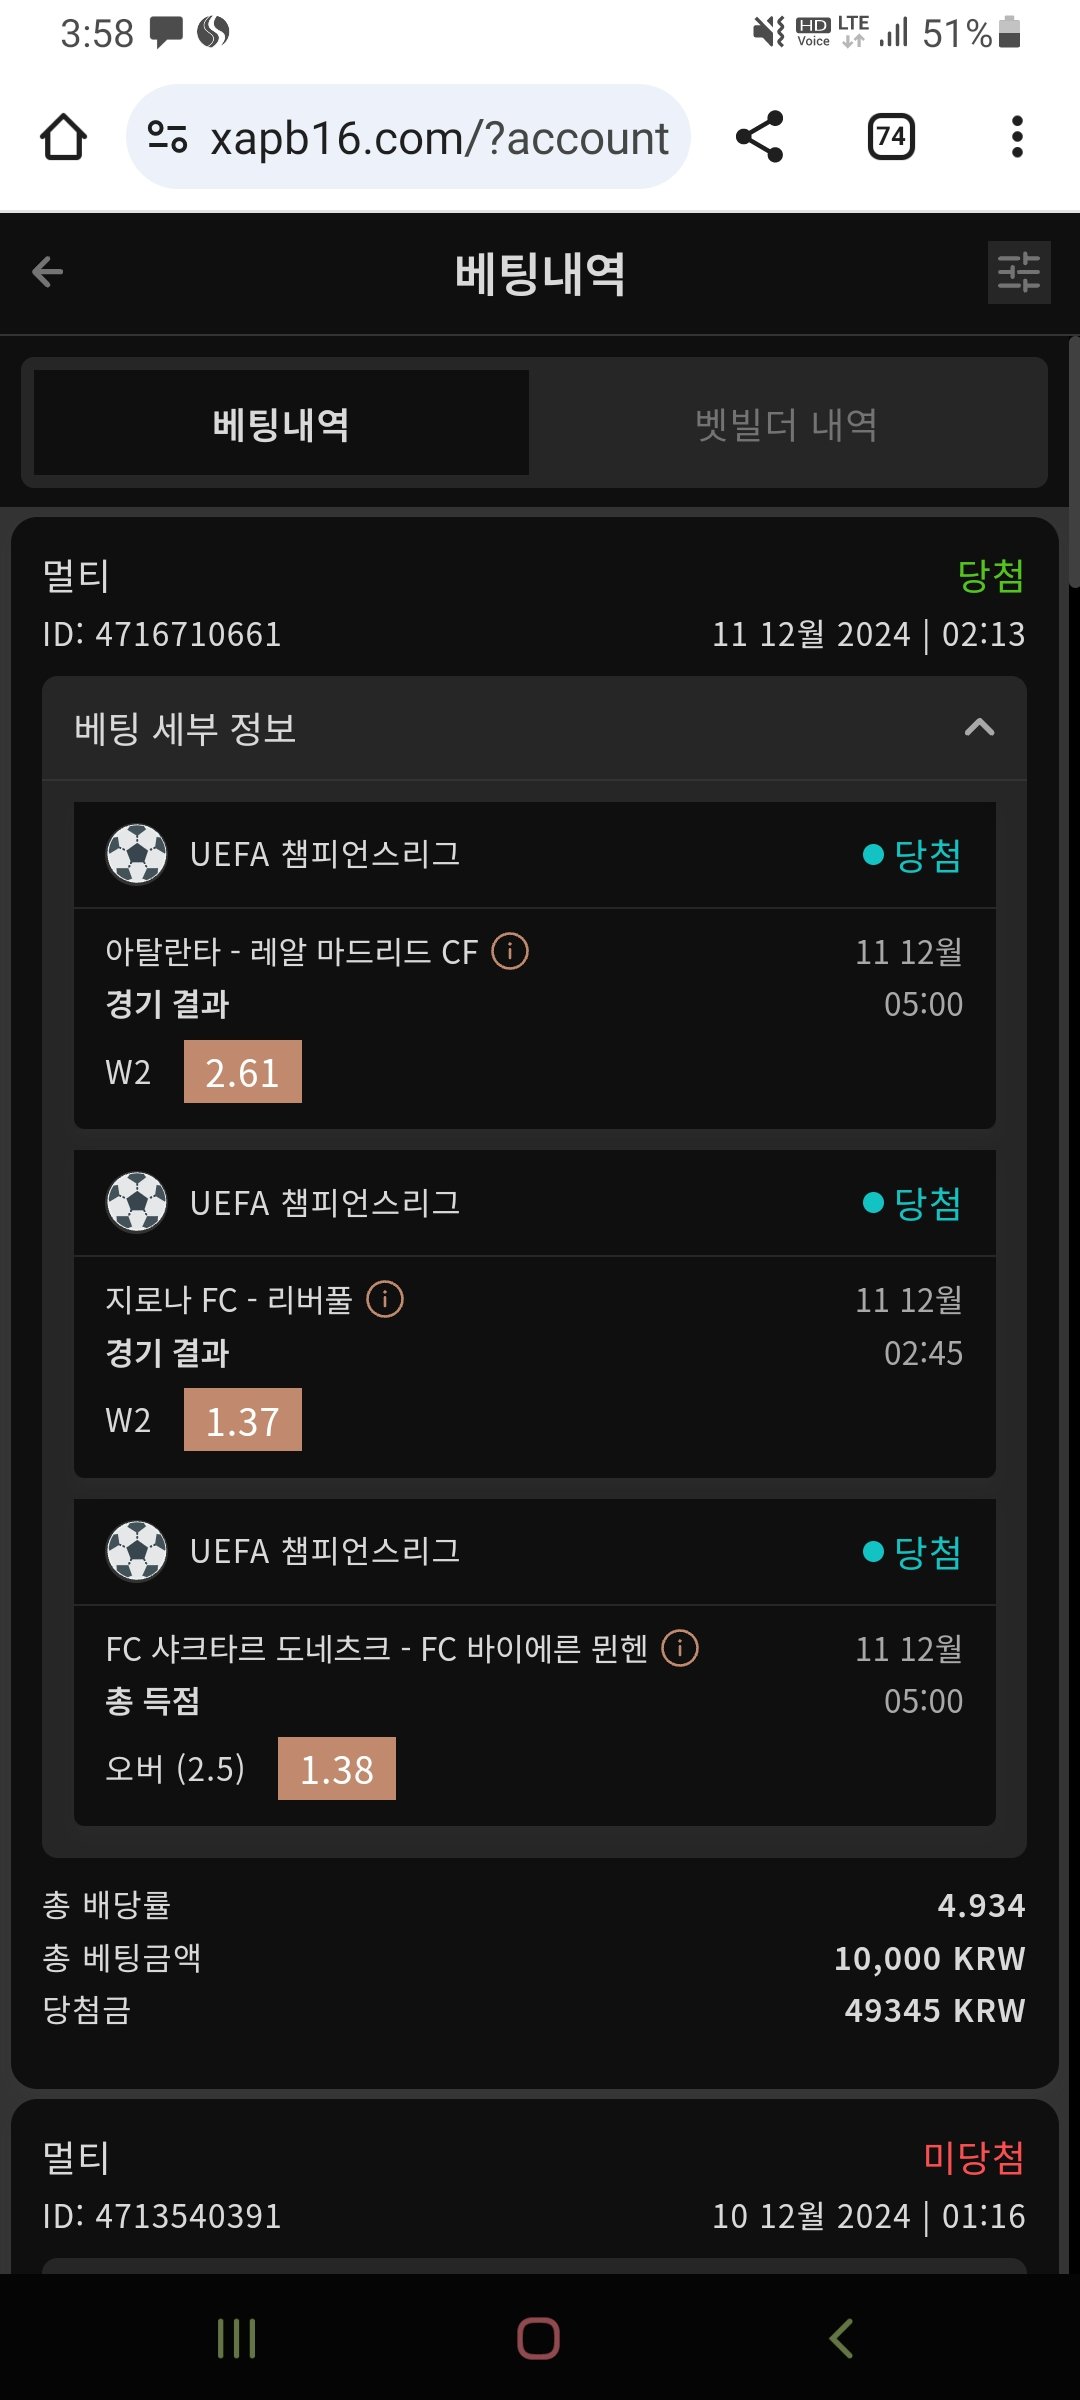
Task: Tap the 2.61 odds box for W2
Action: click(x=242, y=1072)
